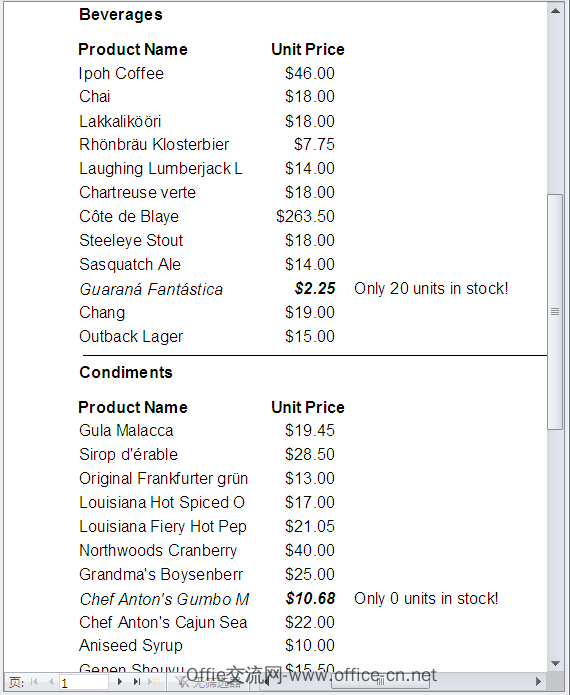This screenshot has width=570, height=695.
Task: Go to the next page arrow
Action: [120, 682]
